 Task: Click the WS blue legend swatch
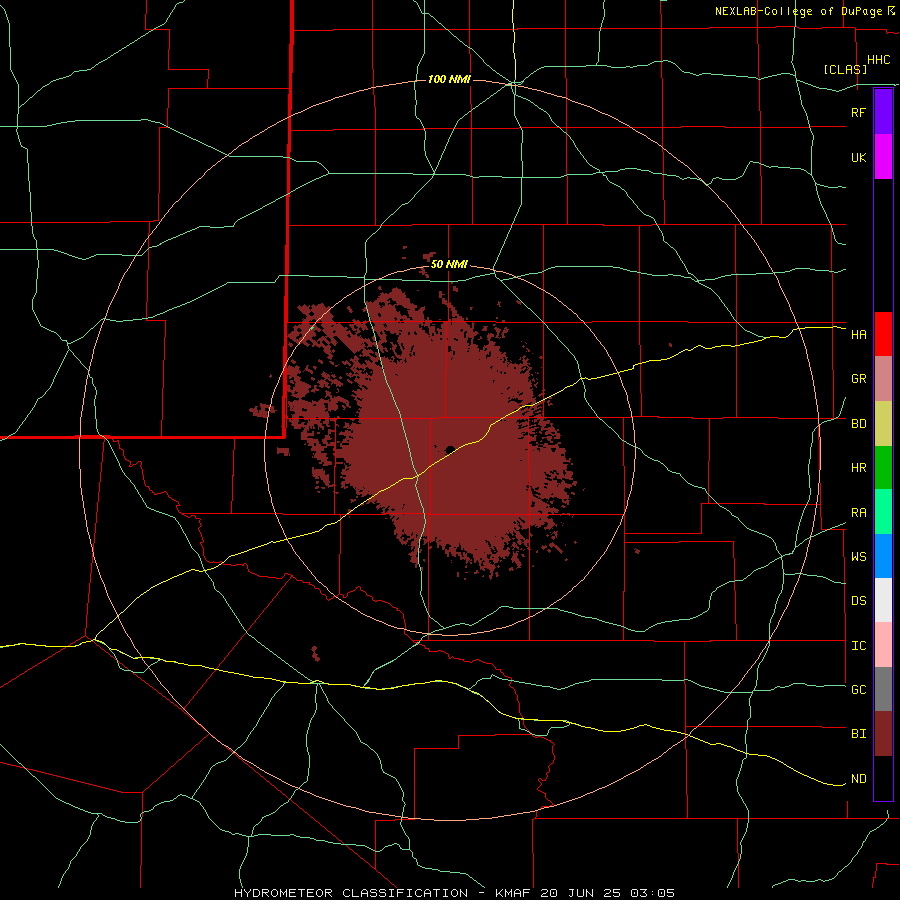(x=883, y=556)
